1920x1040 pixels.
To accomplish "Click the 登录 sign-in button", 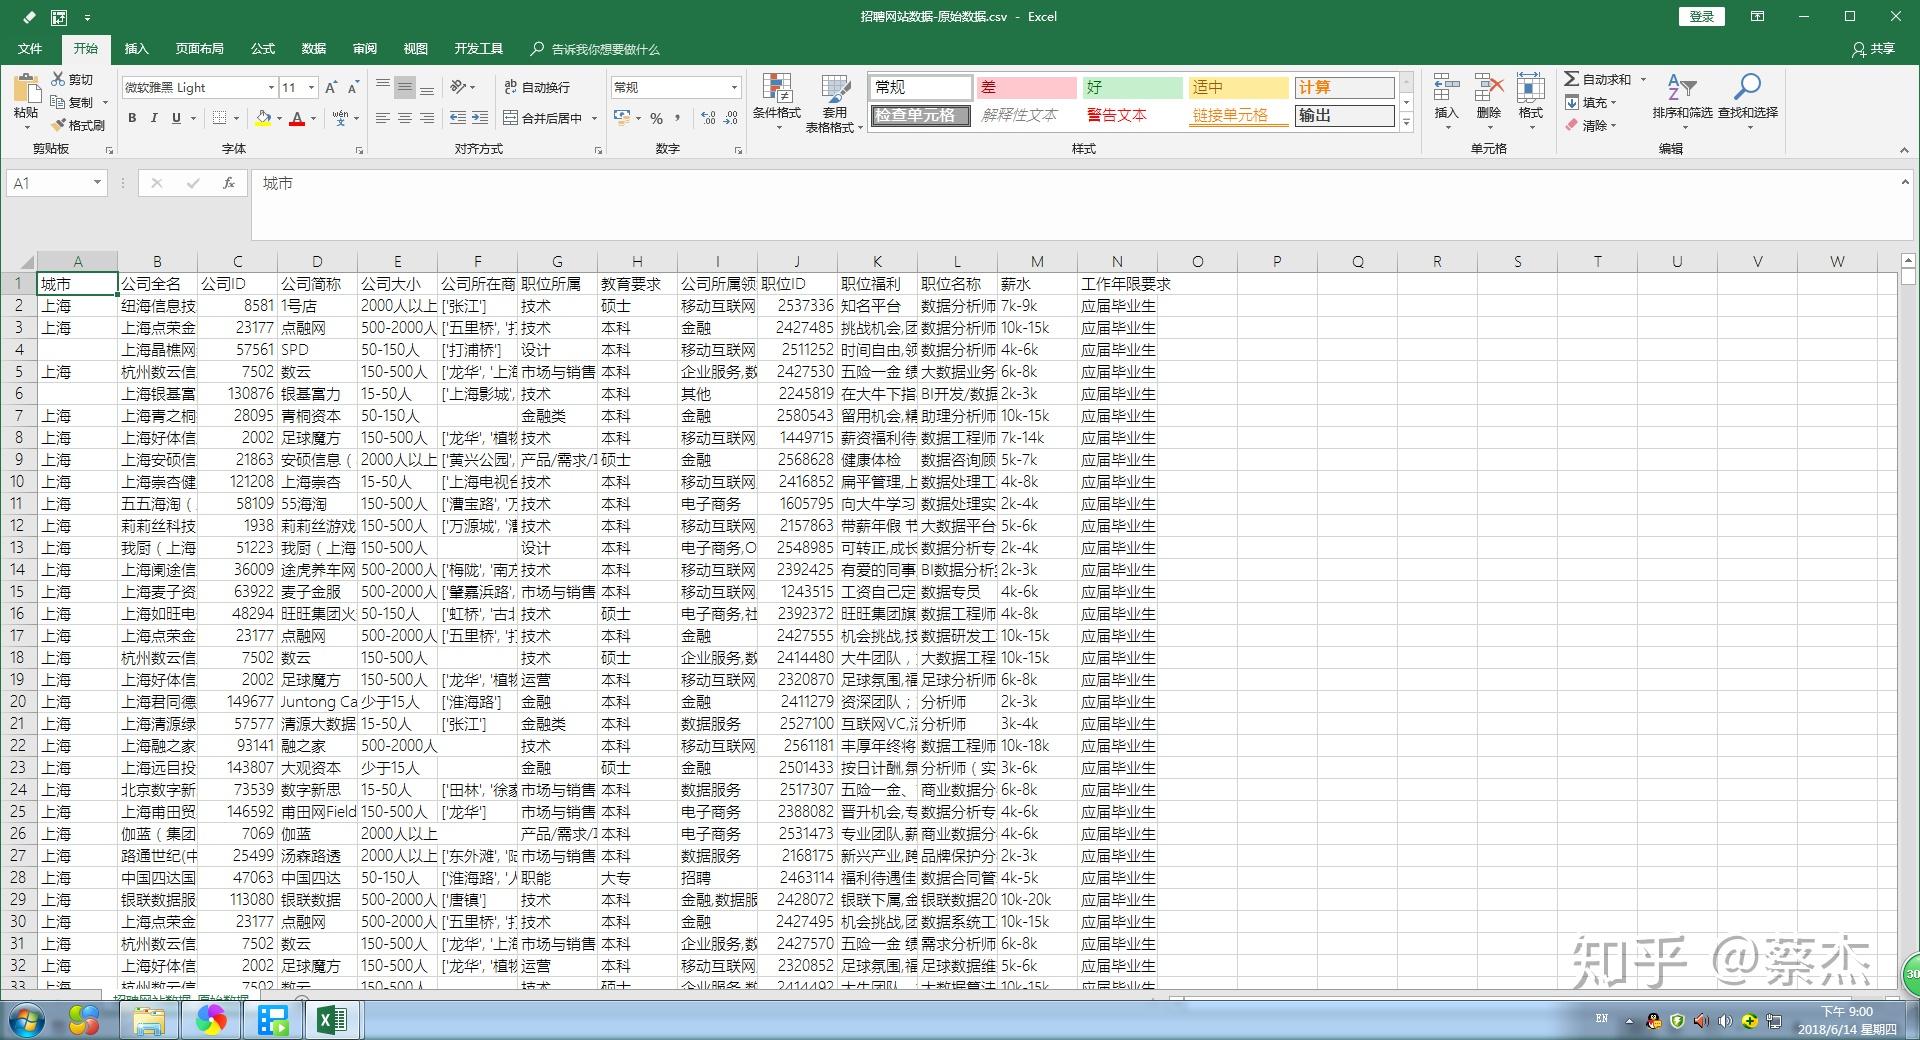I will pos(1700,16).
